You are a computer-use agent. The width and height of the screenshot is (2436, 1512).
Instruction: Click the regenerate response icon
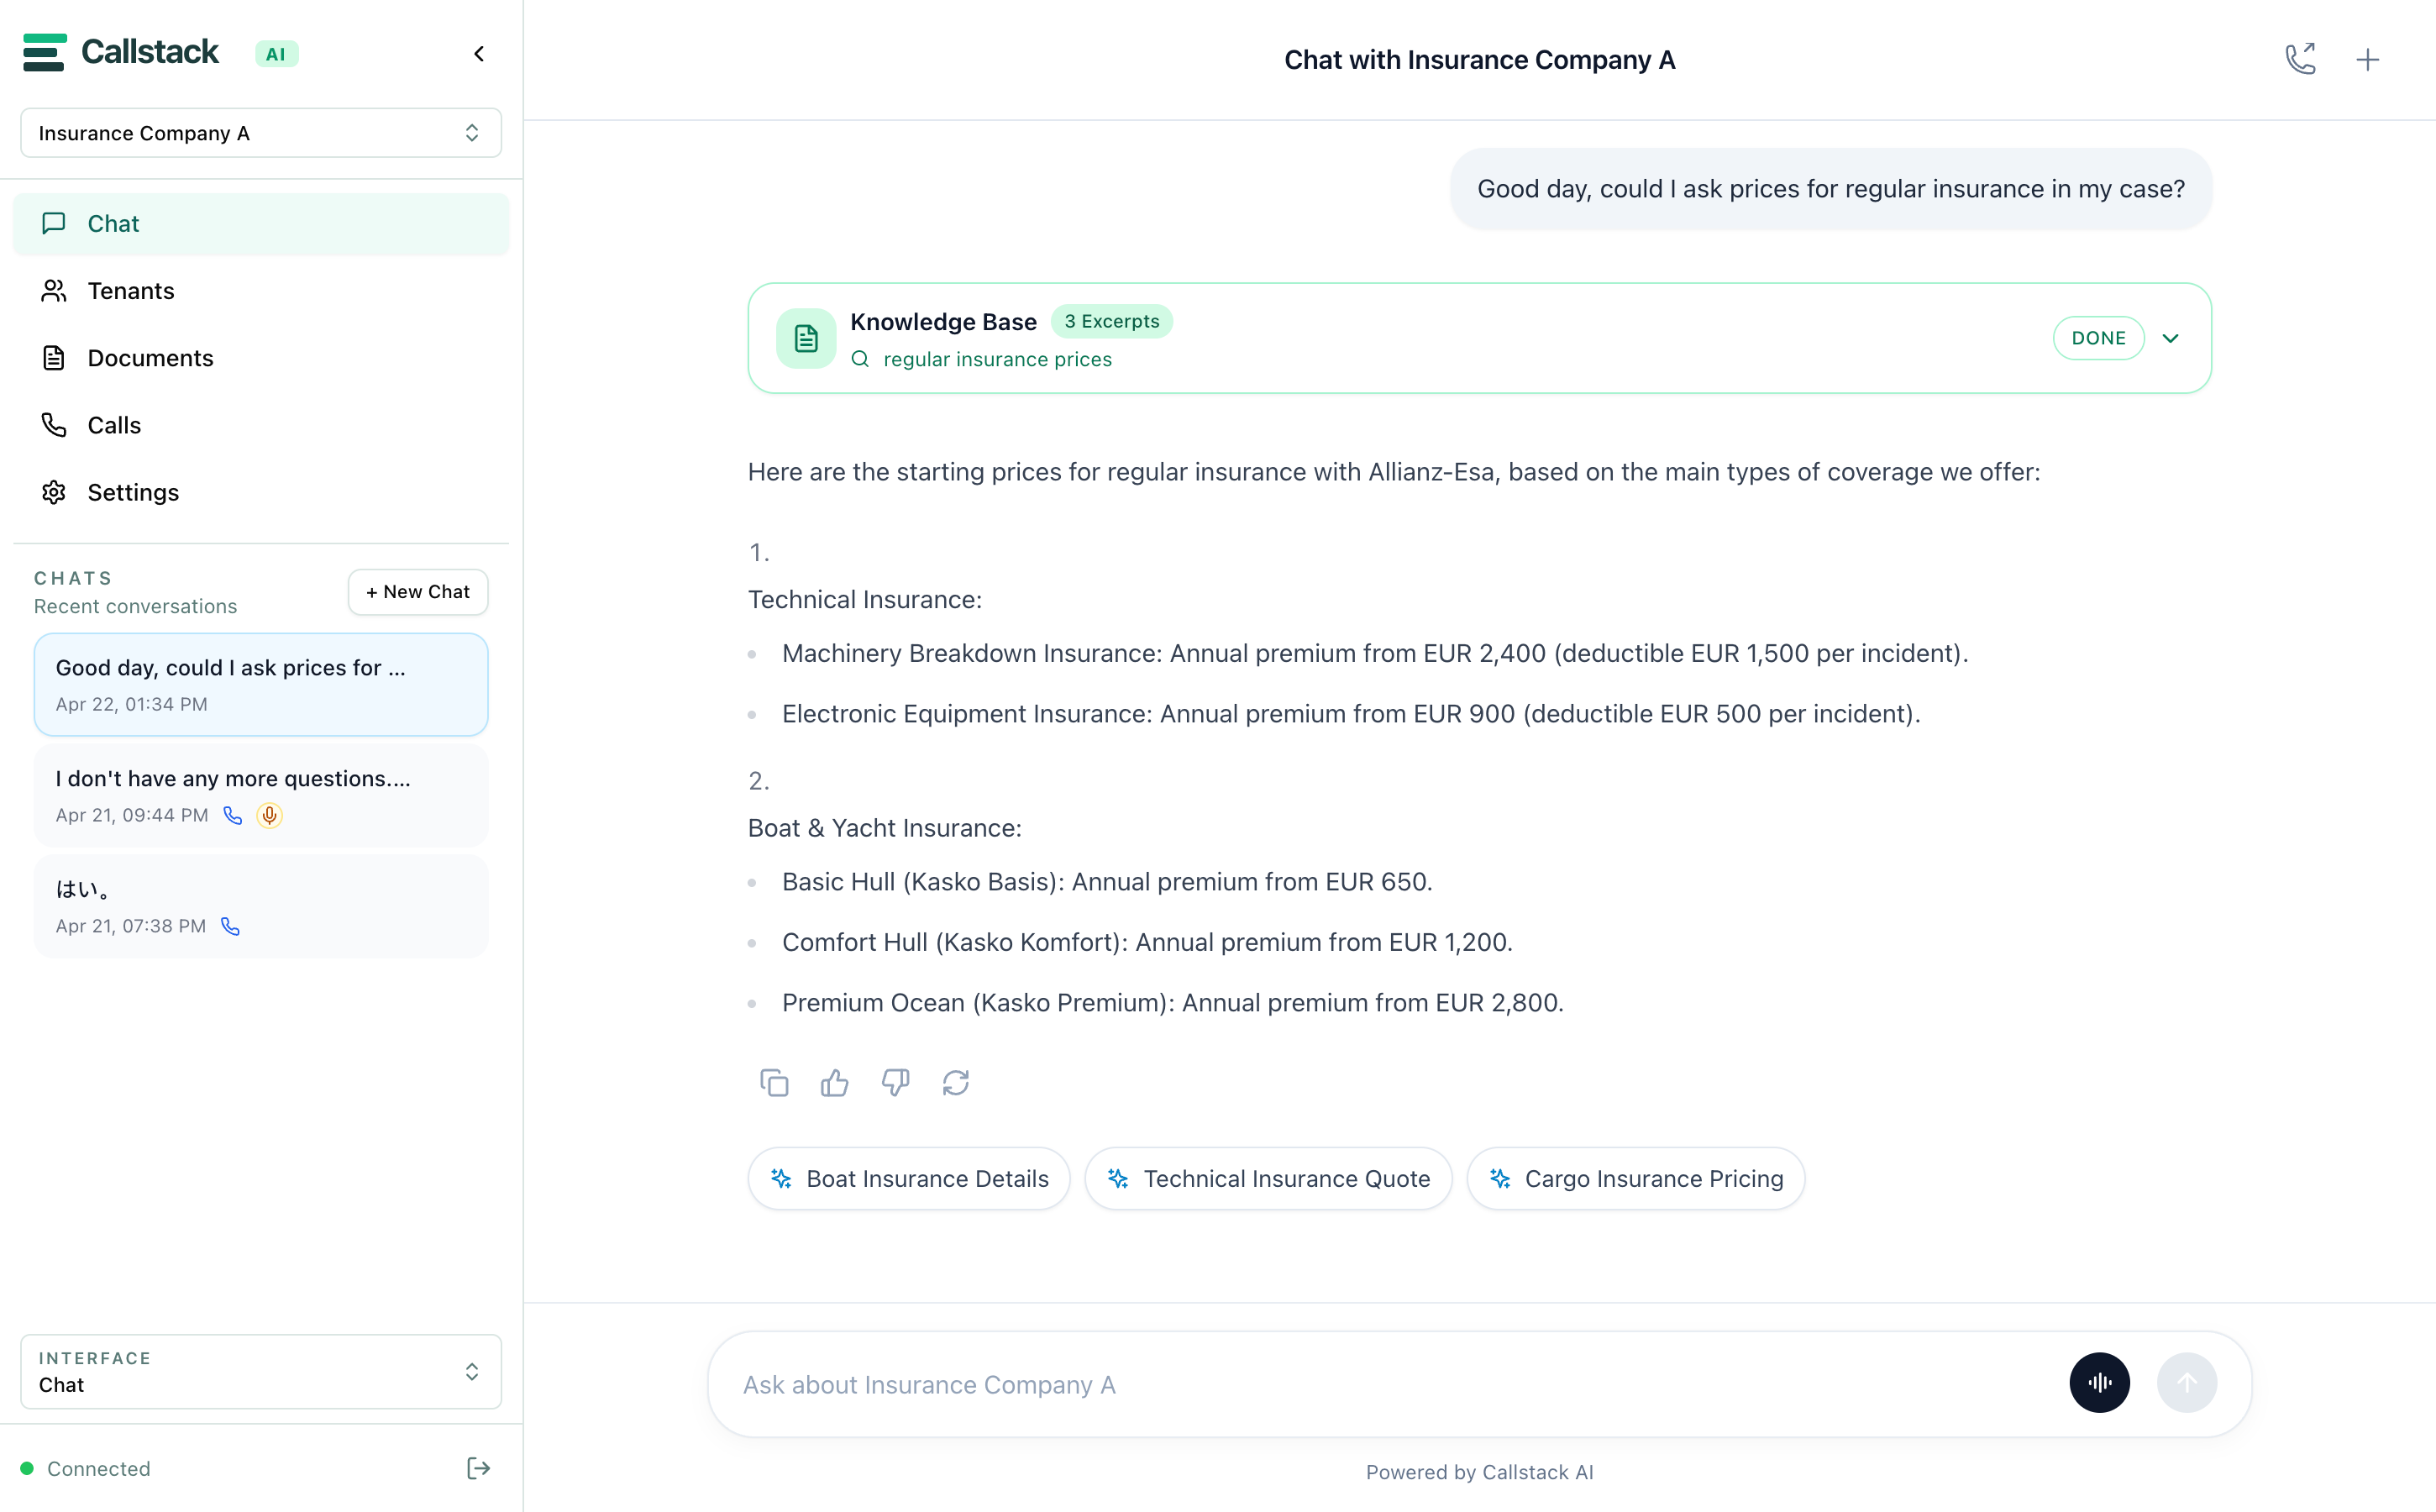[x=956, y=1082]
